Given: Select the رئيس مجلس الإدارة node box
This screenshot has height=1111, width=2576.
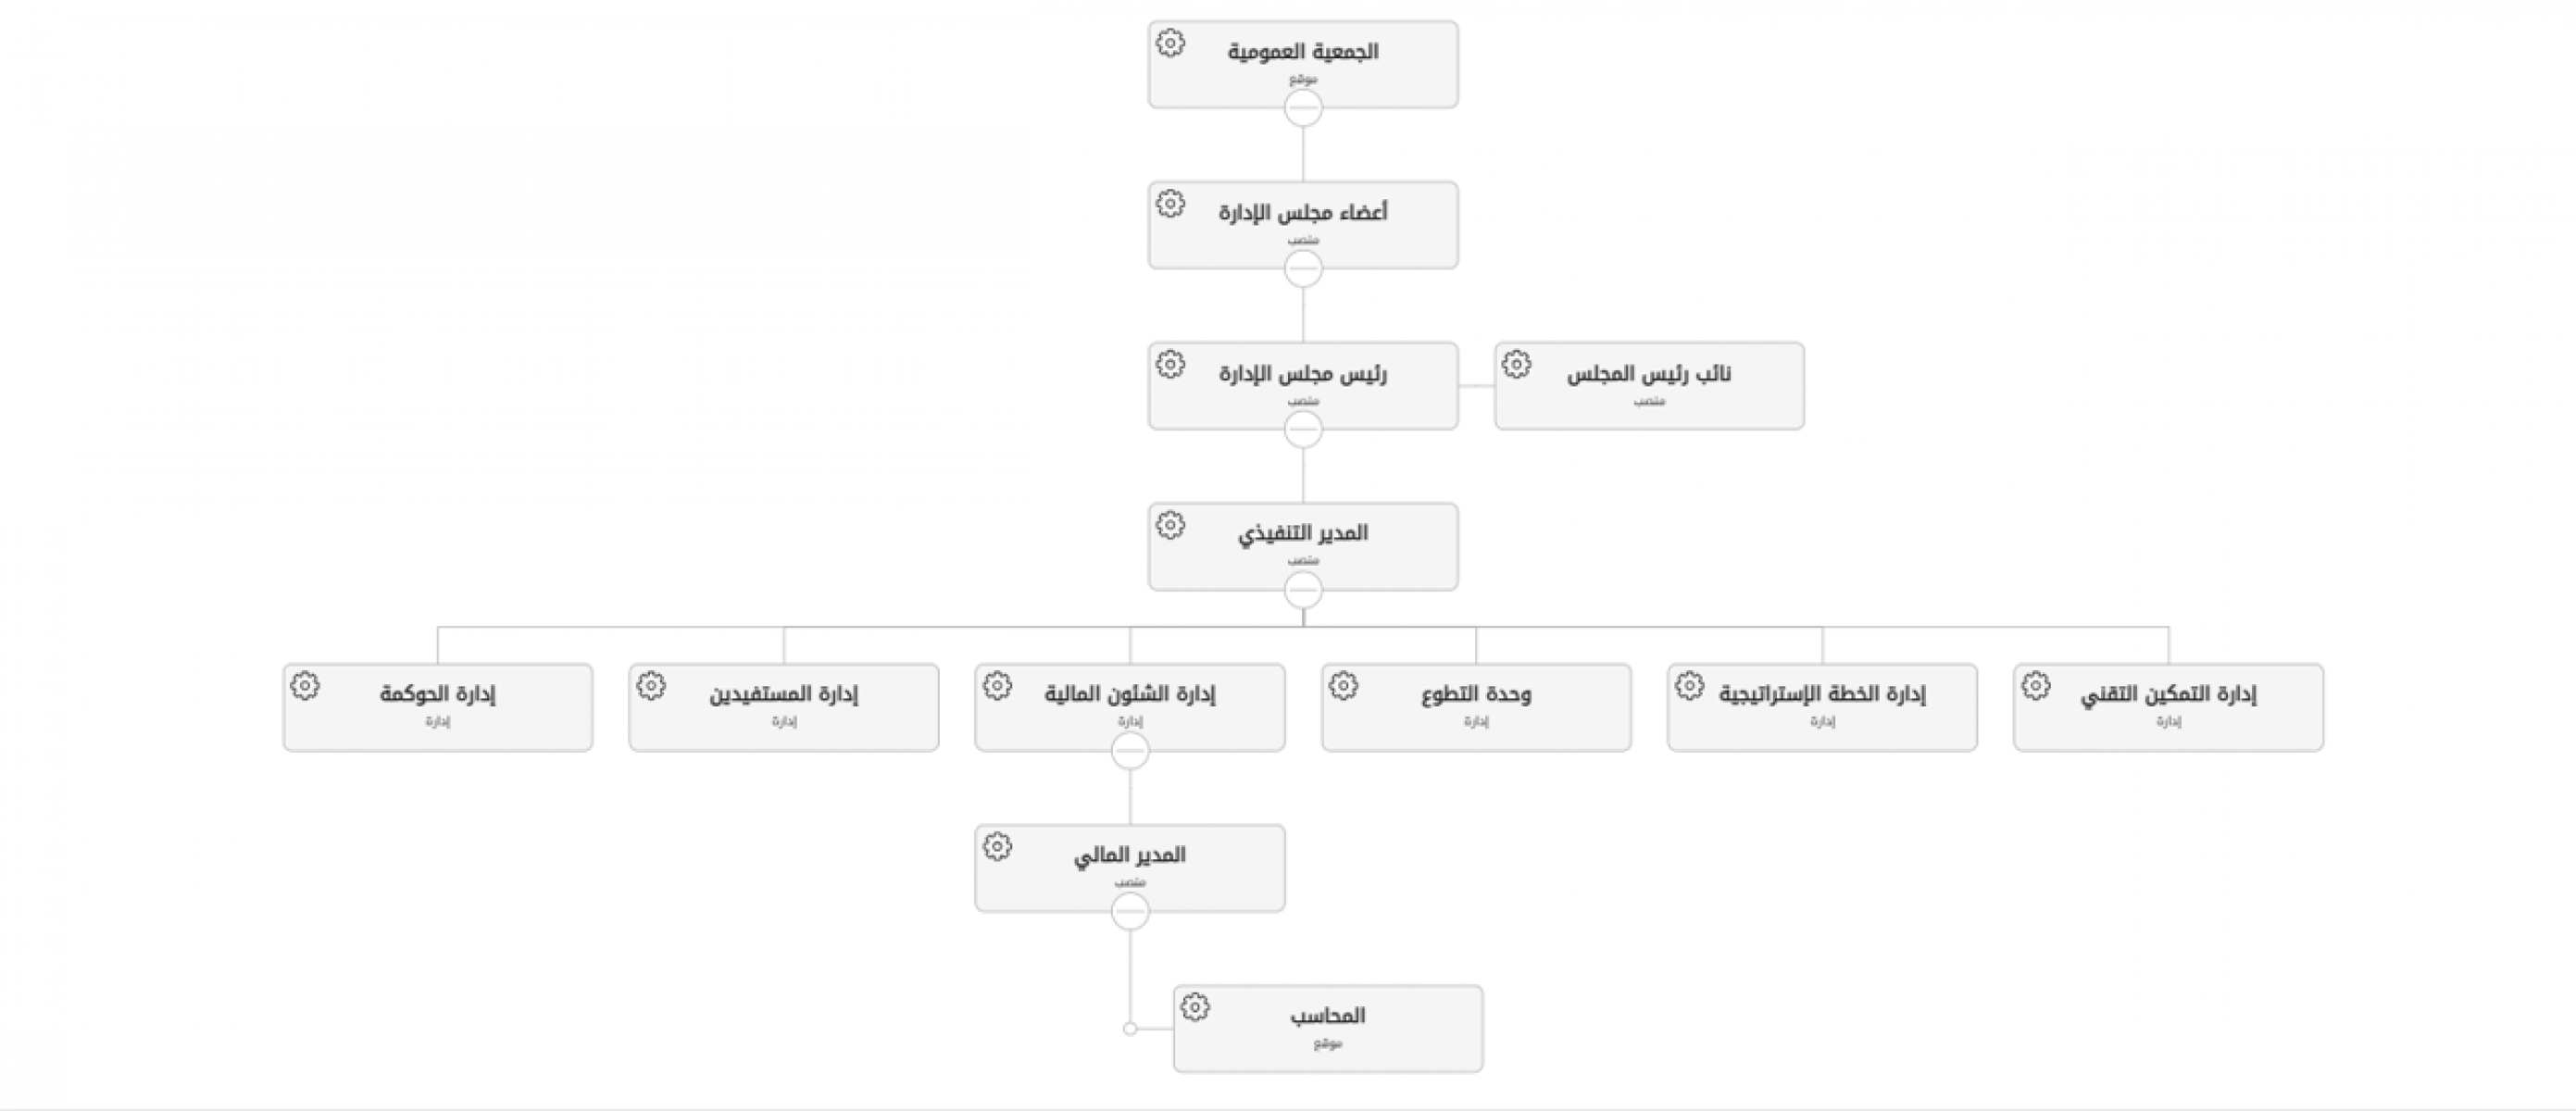Looking at the screenshot, I should (1303, 386).
